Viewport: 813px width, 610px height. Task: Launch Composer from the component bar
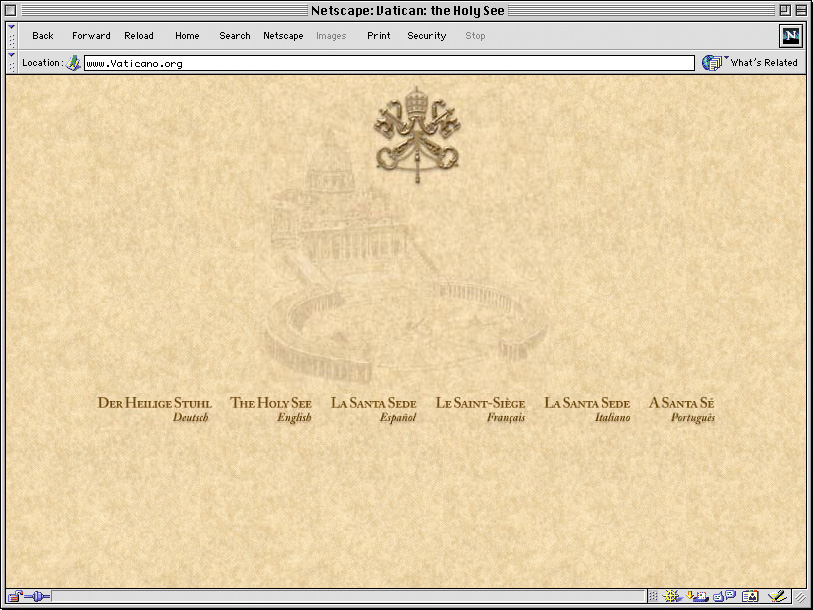pos(777,597)
